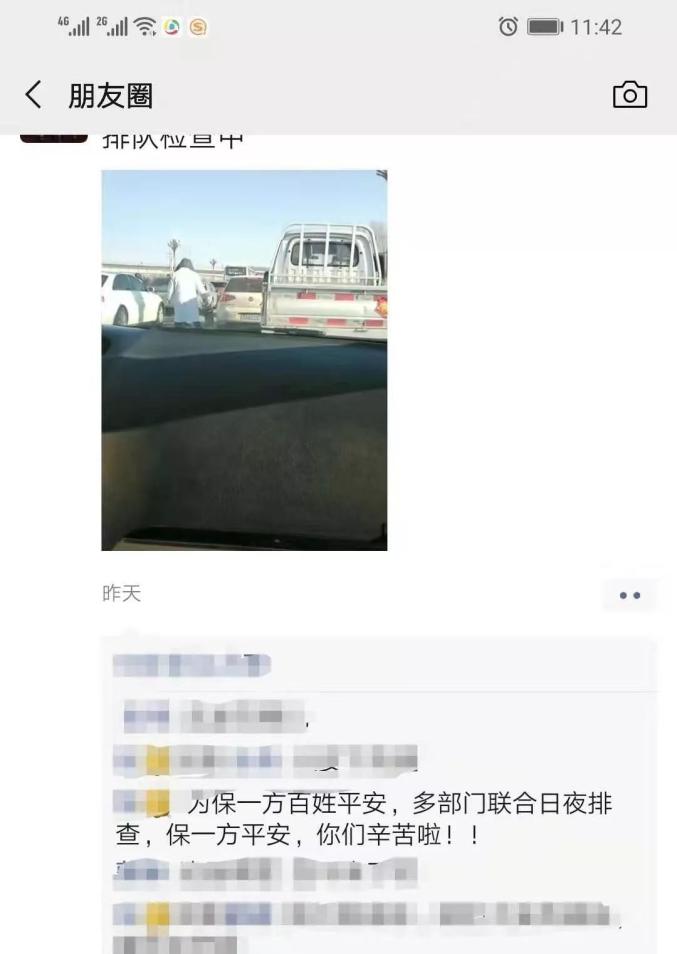Tap the colorful round notification icon
677x954 pixels.
click(172, 27)
